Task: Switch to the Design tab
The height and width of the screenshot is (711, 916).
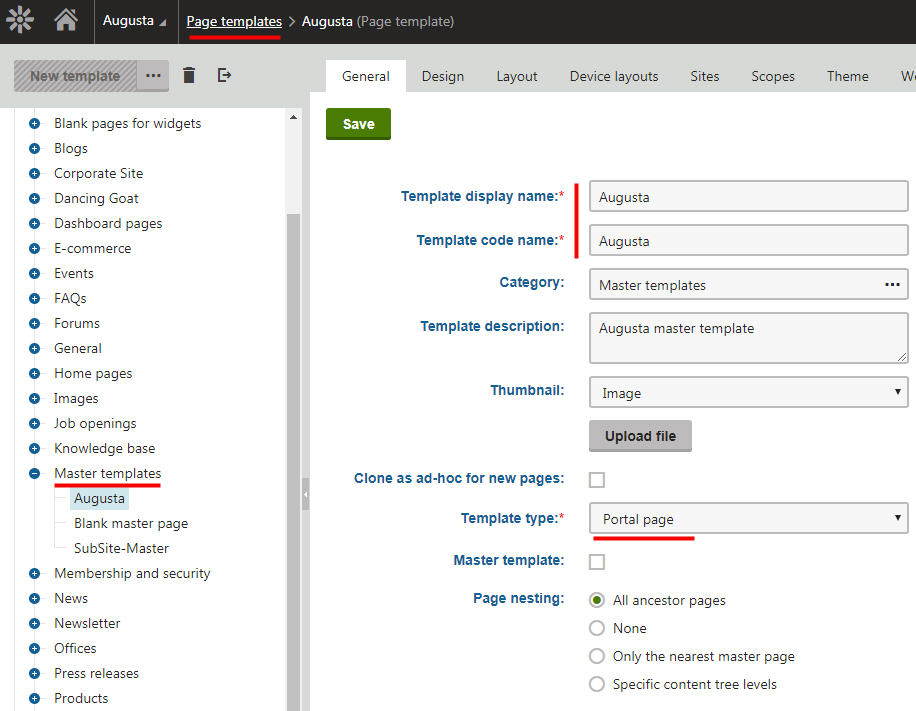Action: (x=443, y=75)
